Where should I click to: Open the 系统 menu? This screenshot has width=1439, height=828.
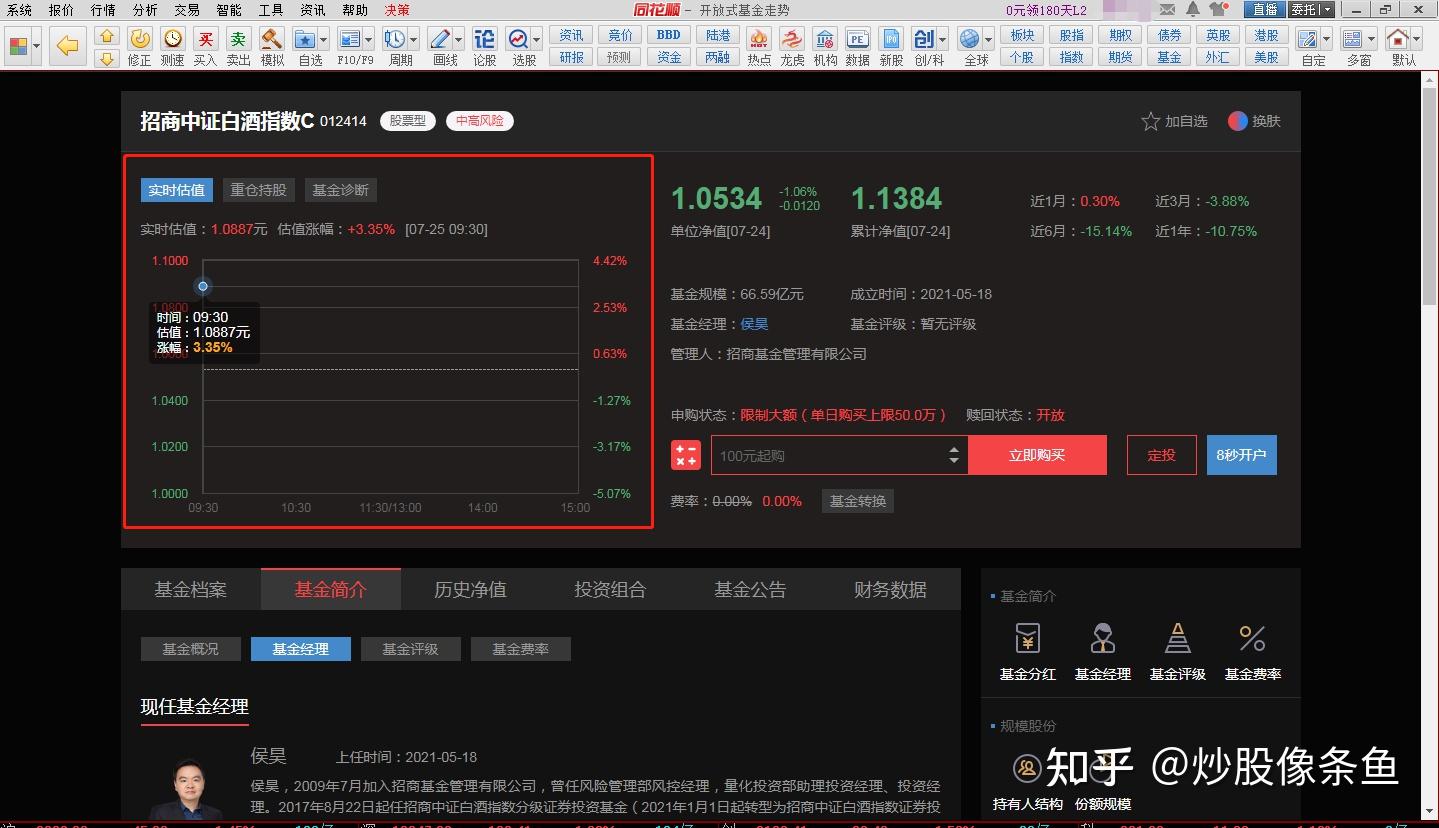pos(19,10)
